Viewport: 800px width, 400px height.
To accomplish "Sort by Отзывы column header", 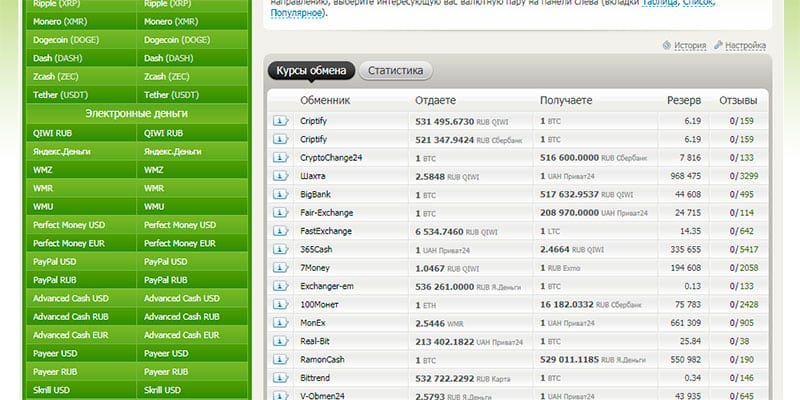I will pyautogui.click(x=738, y=101).
